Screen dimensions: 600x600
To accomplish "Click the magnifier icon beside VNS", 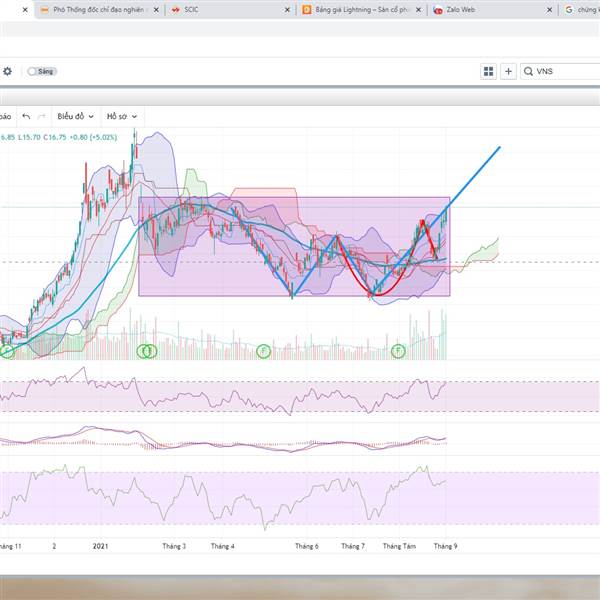I will click(x=528, y=72).
